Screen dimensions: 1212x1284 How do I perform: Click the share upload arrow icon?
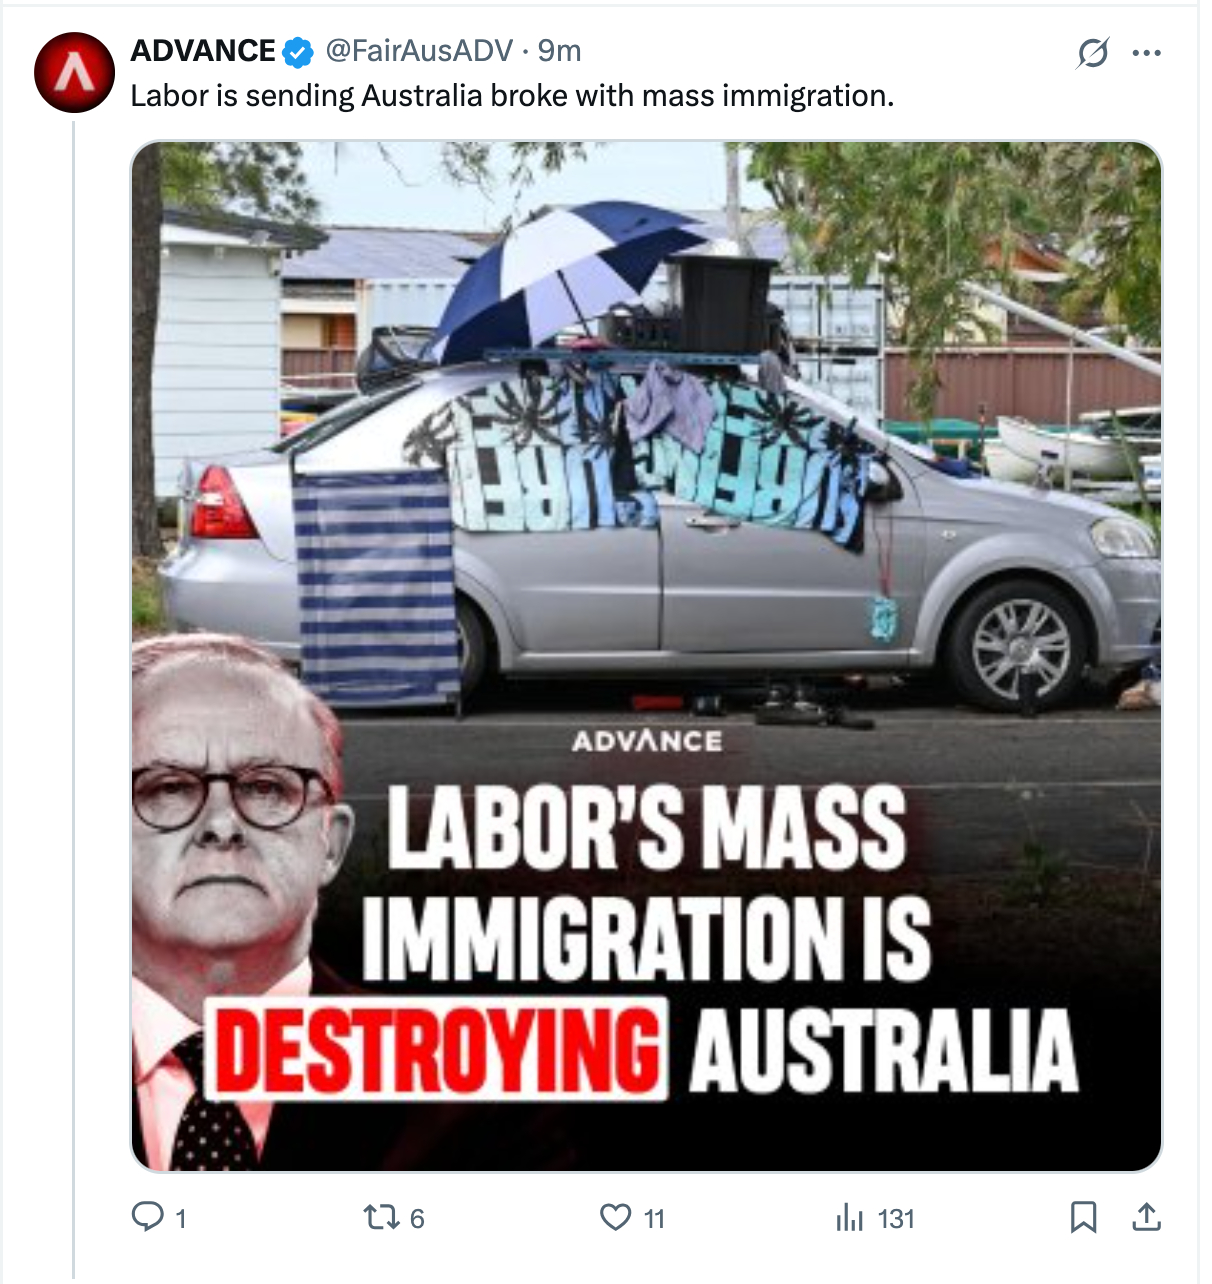1146,1216
